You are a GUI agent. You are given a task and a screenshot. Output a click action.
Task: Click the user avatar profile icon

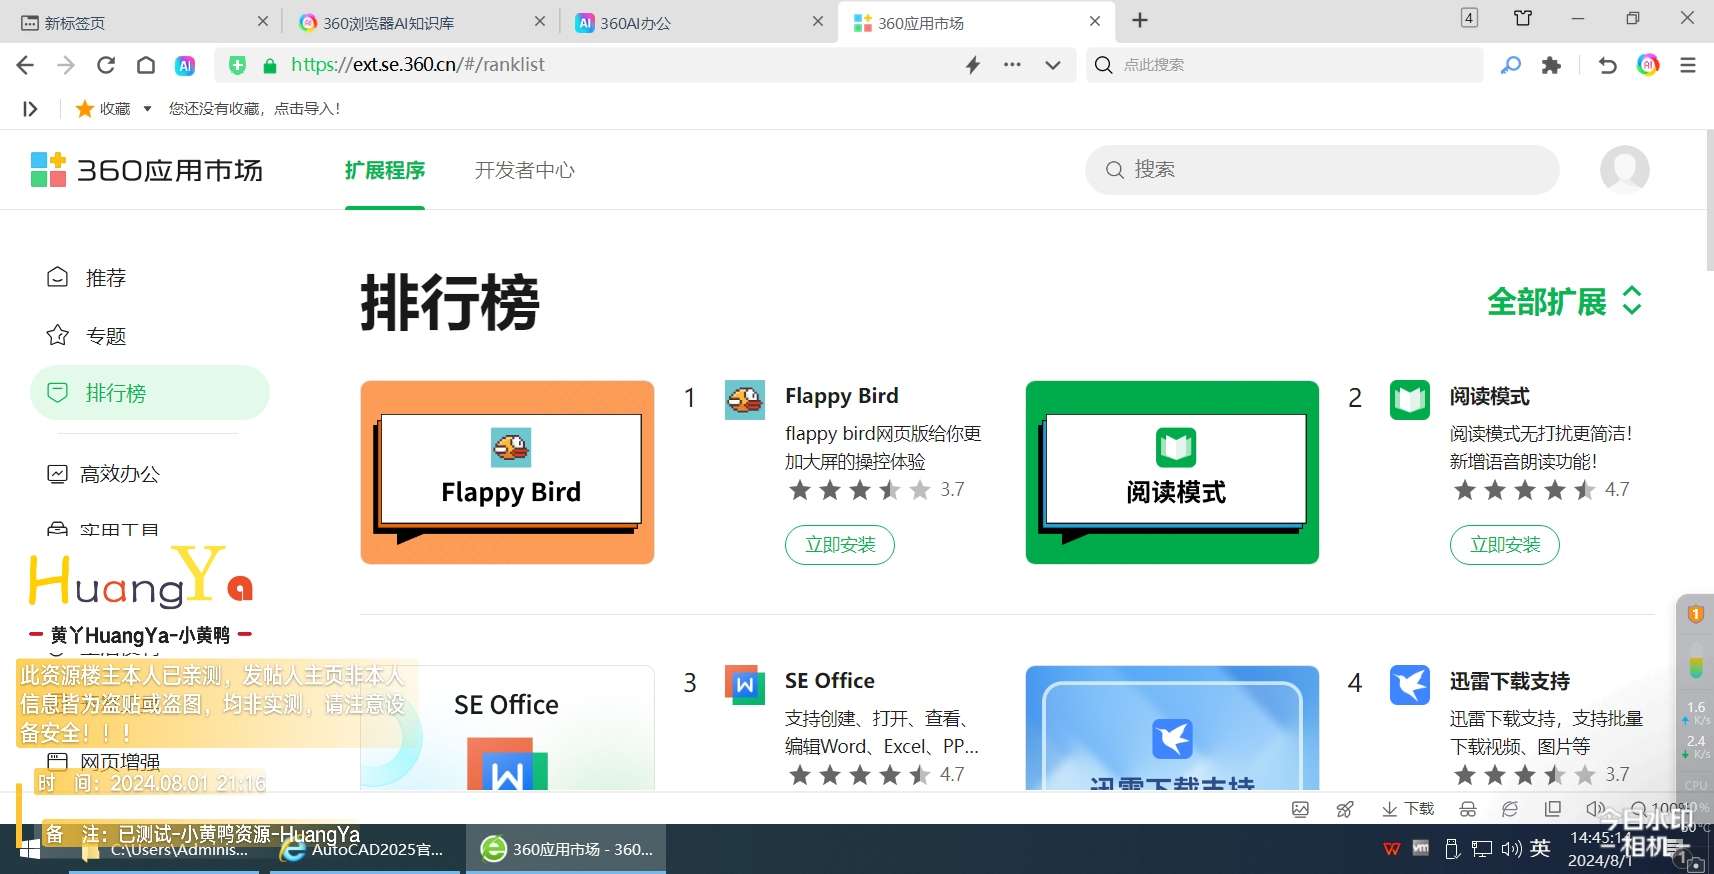point(1624,170)
